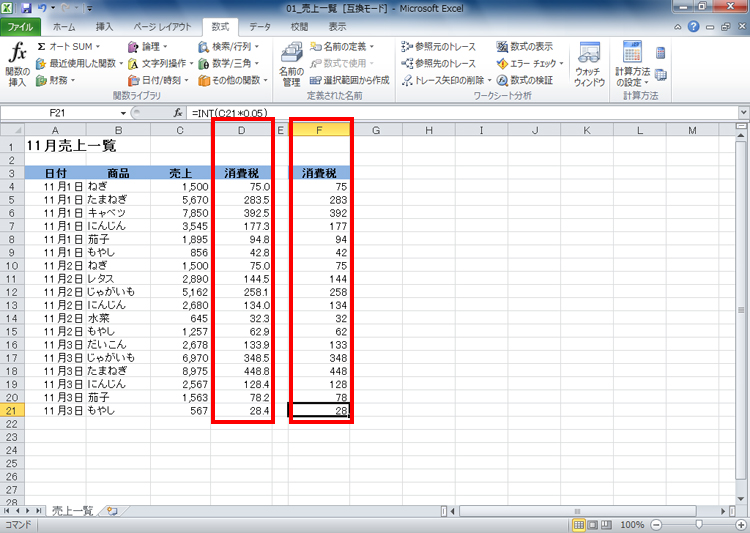Expand the Name Box dropdown
This screenshot has width=750, height=533.
coord(123,113)
